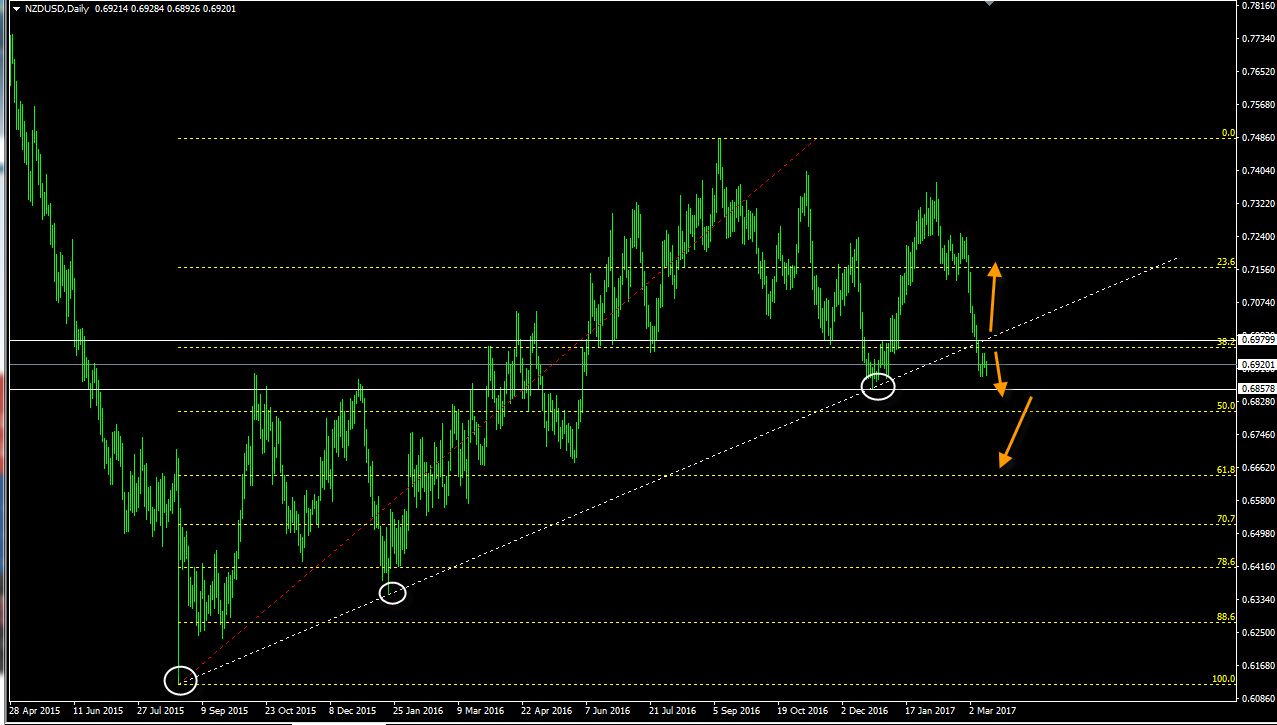Click the 0.77340 price axis label

1257,39
